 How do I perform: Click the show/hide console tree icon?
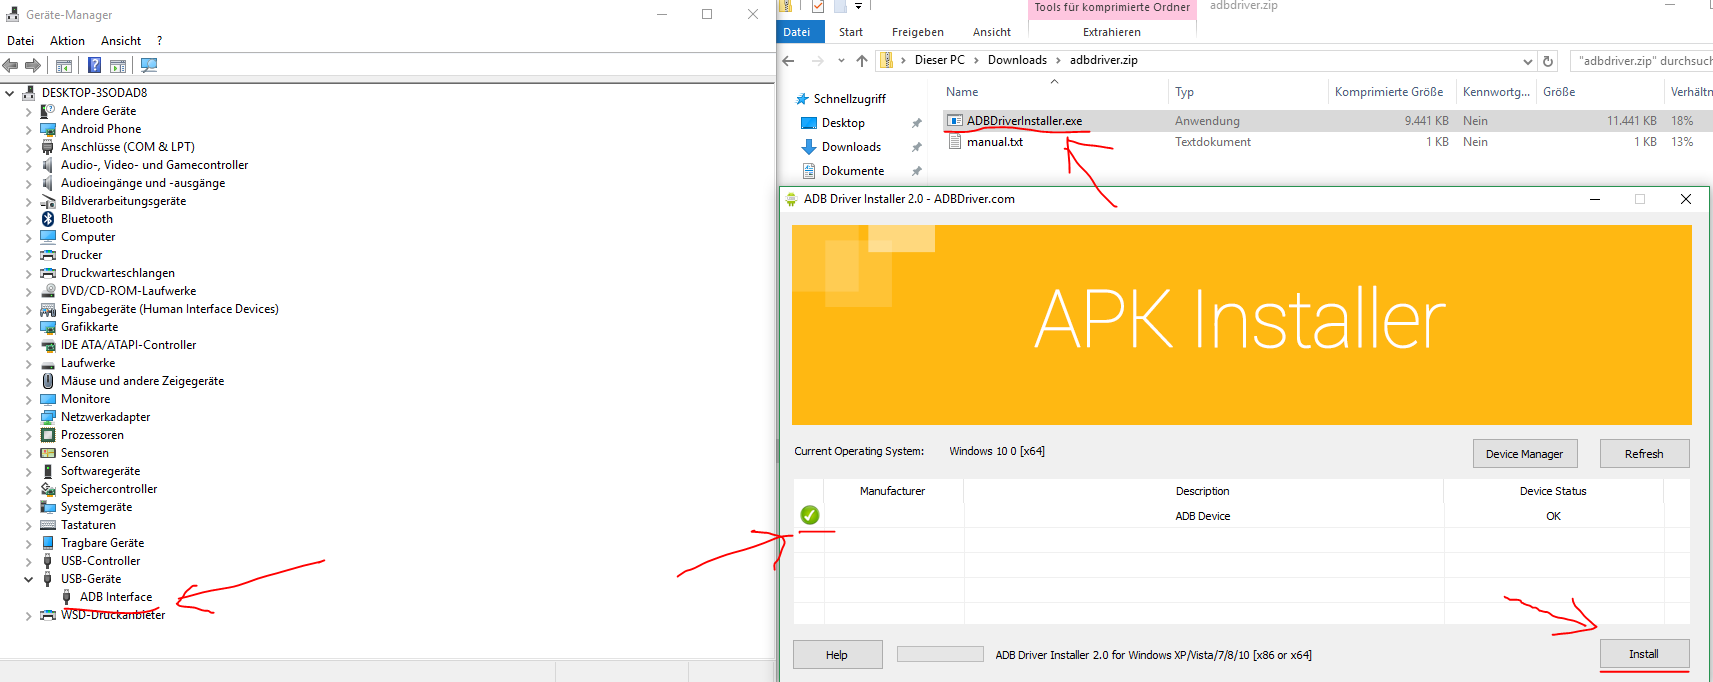coord(64,66)
